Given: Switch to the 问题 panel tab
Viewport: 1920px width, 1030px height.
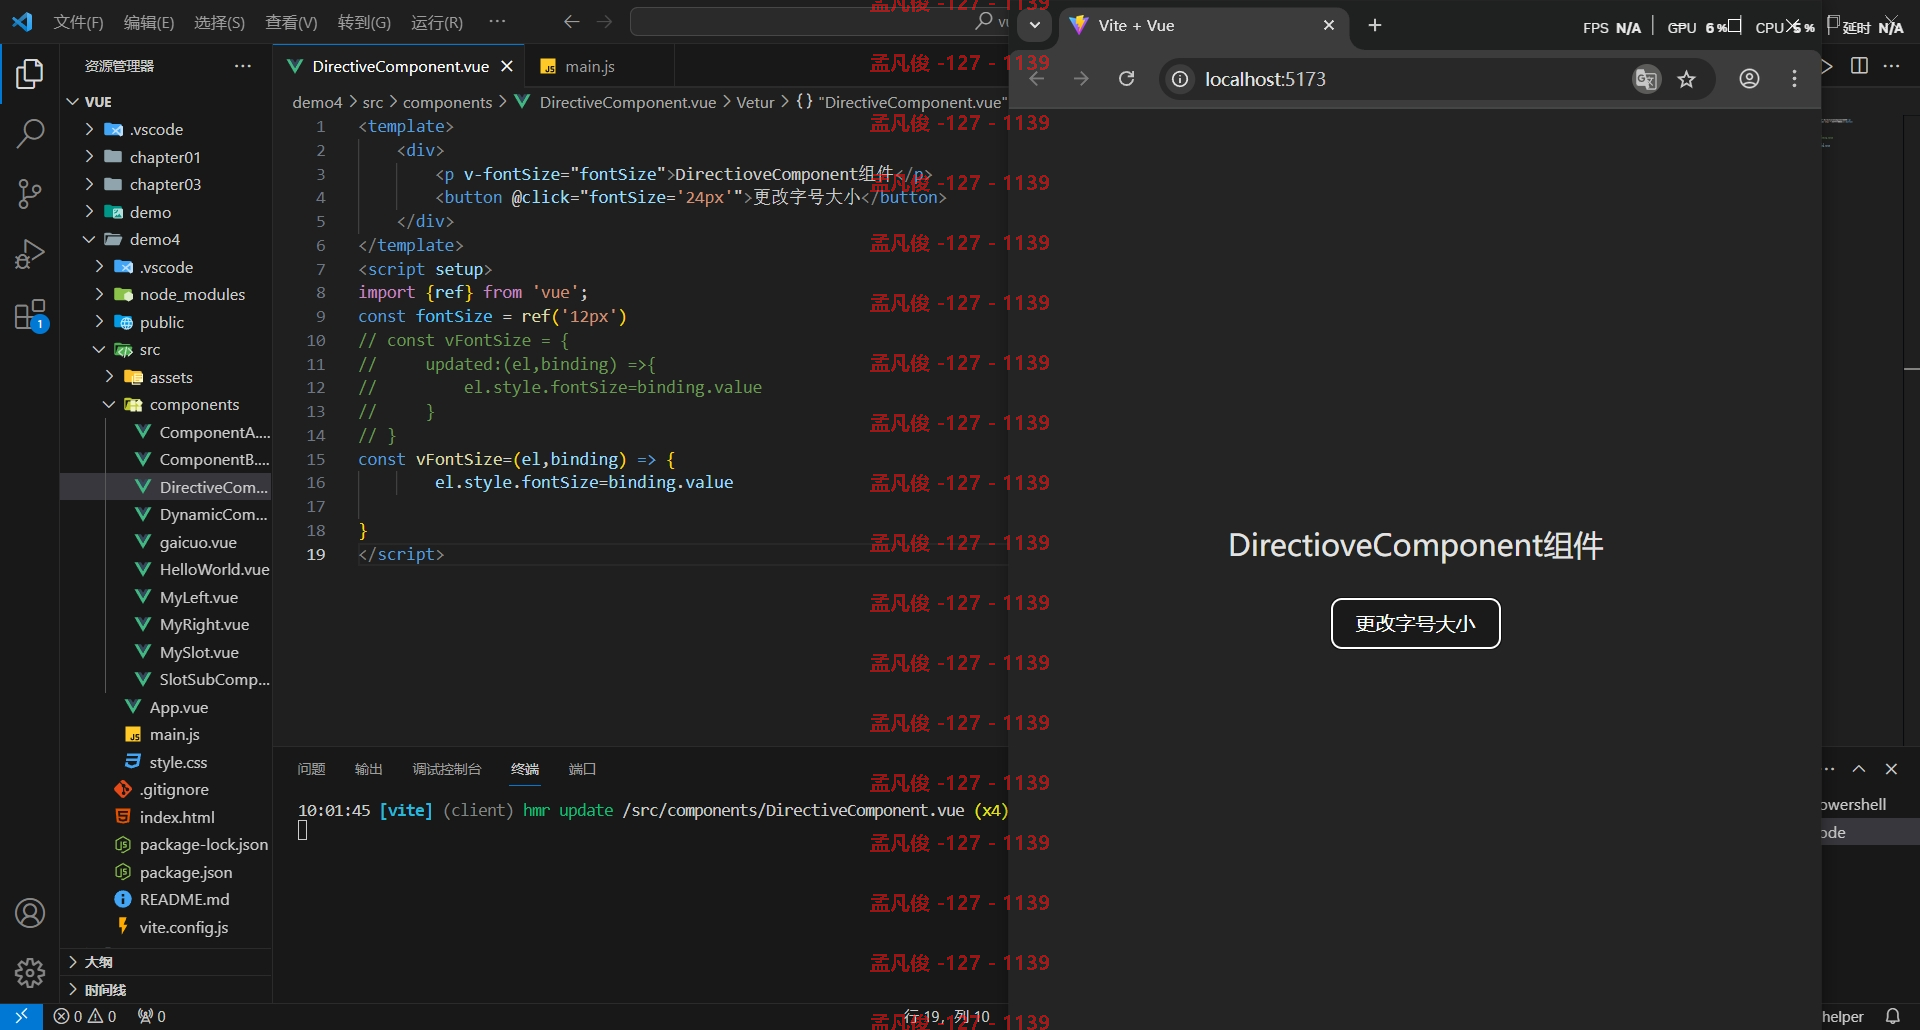Looking at the screenshot, I should (x=311, y=769).
